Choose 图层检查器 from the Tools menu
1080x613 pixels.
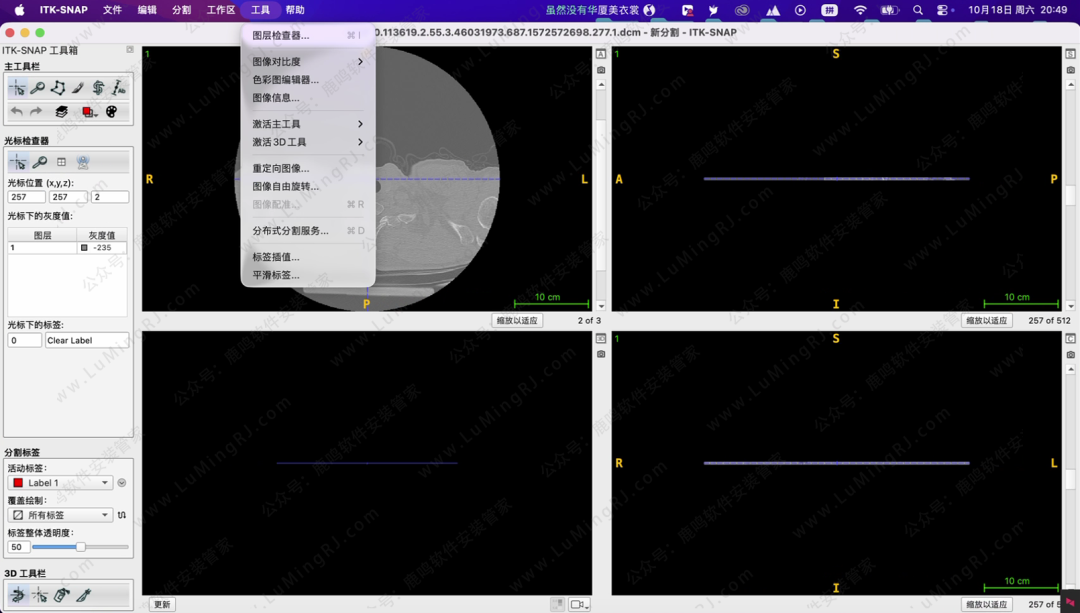tap(281, 35)
